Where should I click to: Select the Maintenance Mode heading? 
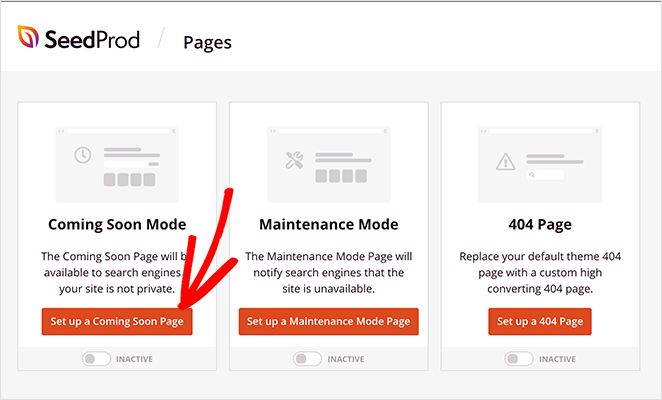click(x=328, y=224)
